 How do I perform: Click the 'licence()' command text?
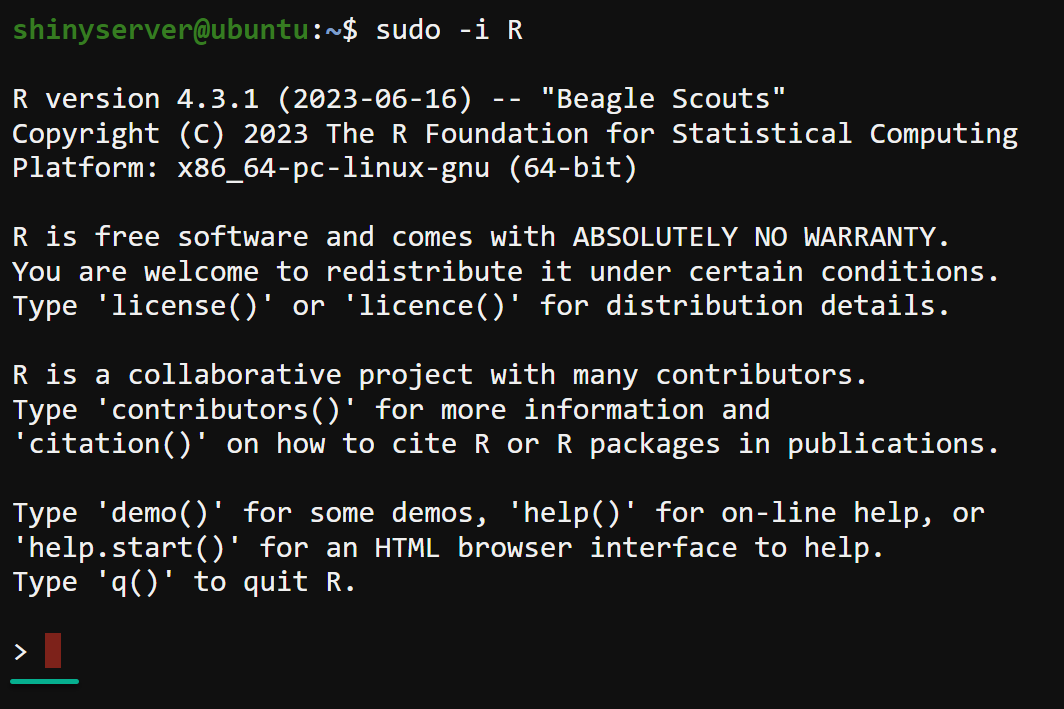[424, 306]
